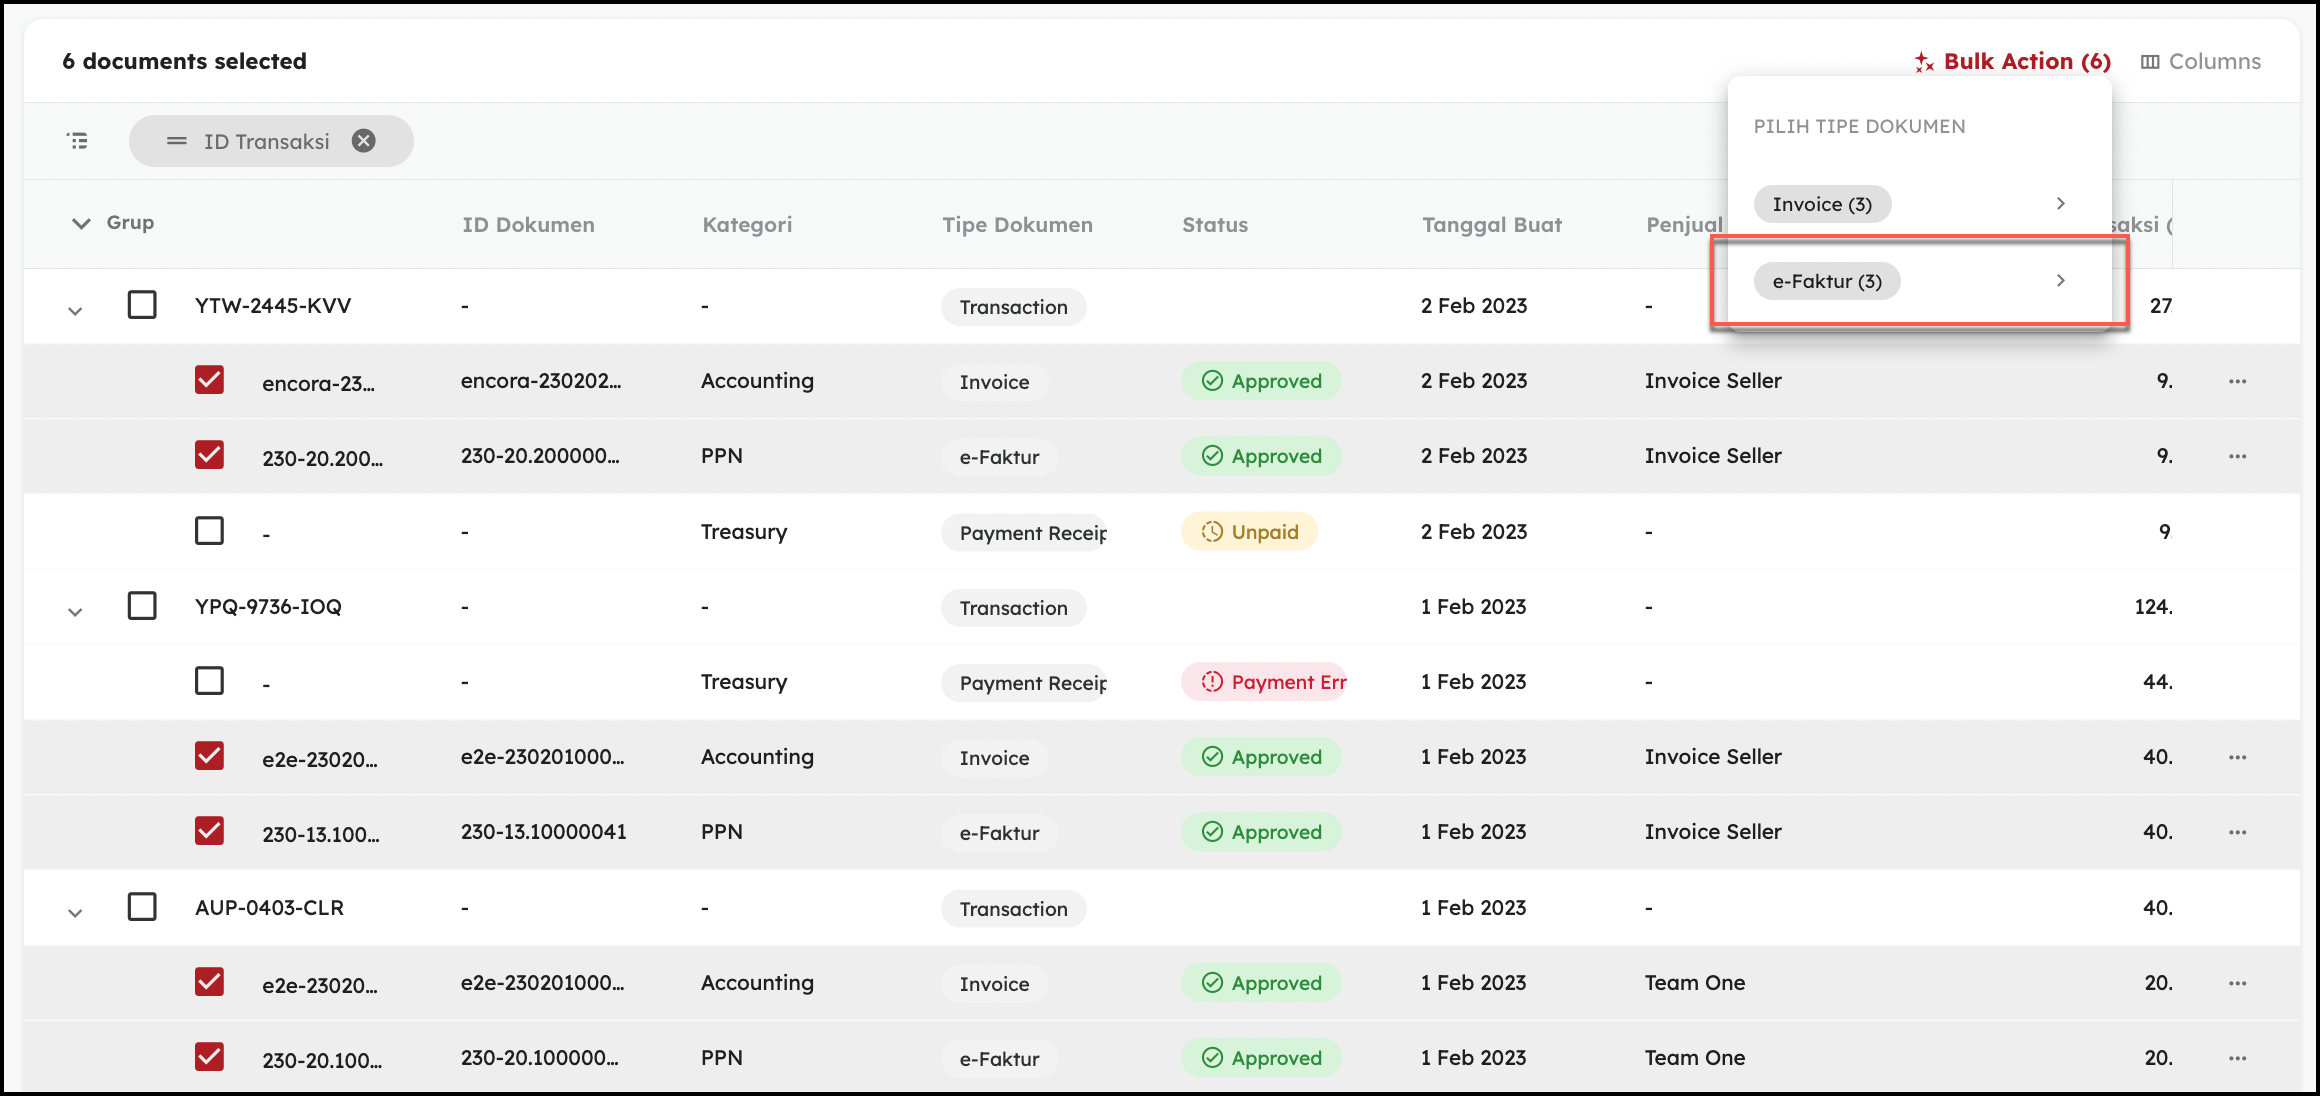This screenshot has height=1096, width=2320.
Task: Sort by Tanggal Buat column header
Action: 1491,225
